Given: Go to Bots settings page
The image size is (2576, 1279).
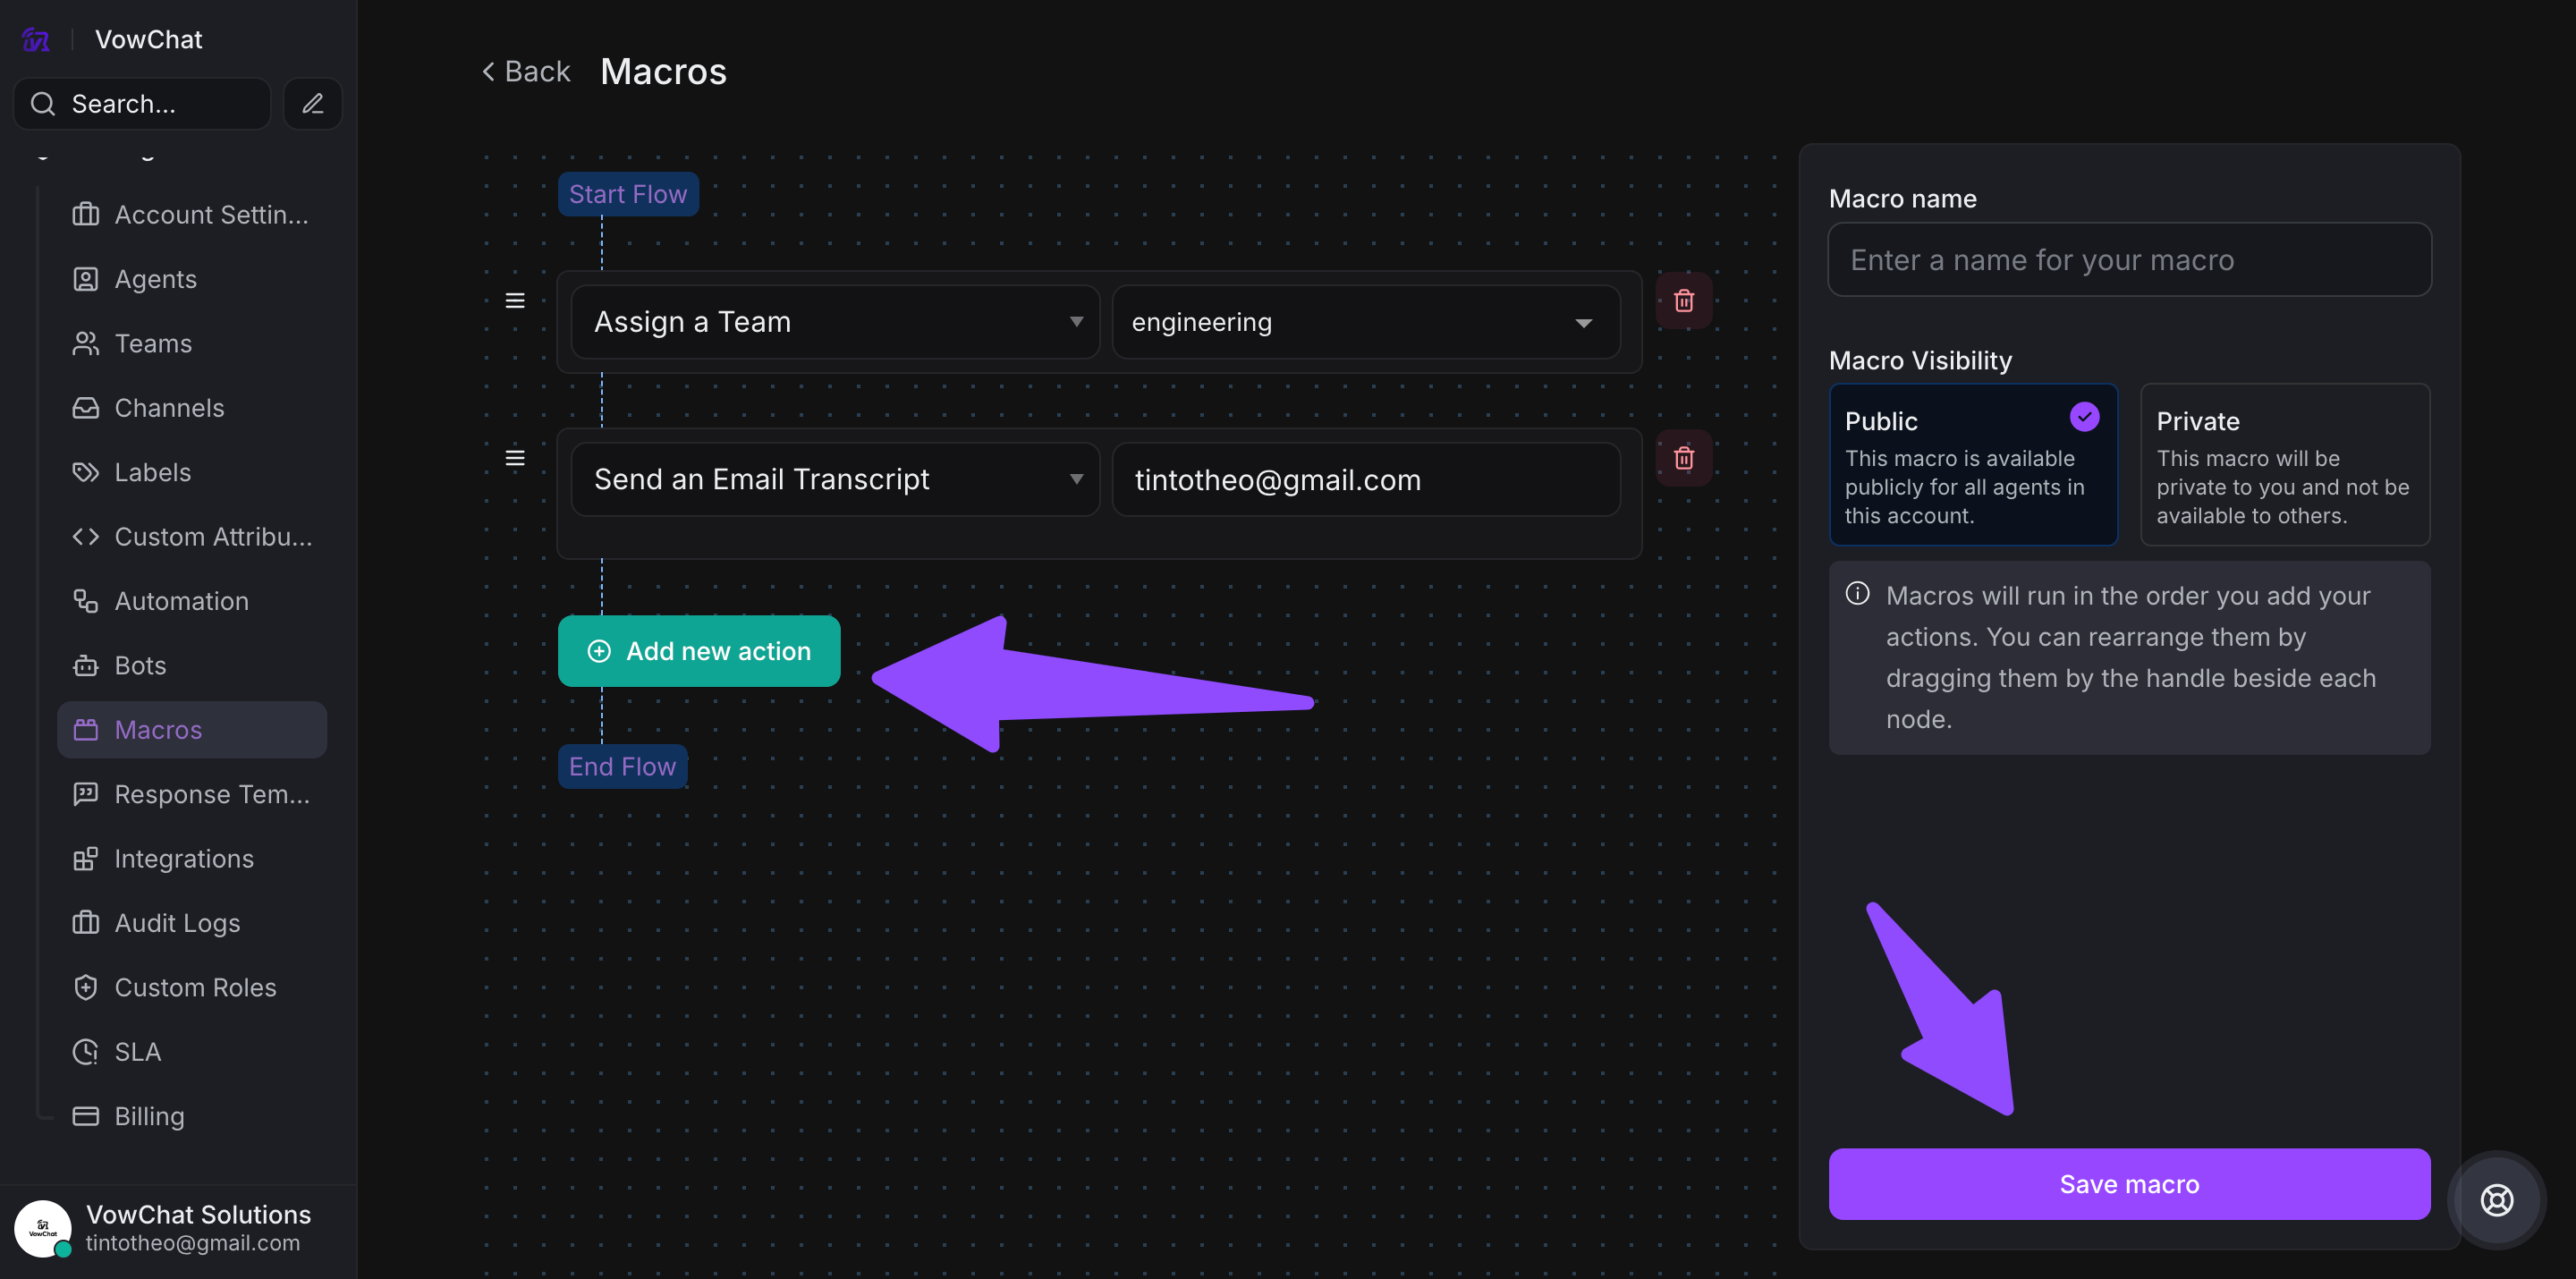Looking at the screenshot, I should (140, 665).
